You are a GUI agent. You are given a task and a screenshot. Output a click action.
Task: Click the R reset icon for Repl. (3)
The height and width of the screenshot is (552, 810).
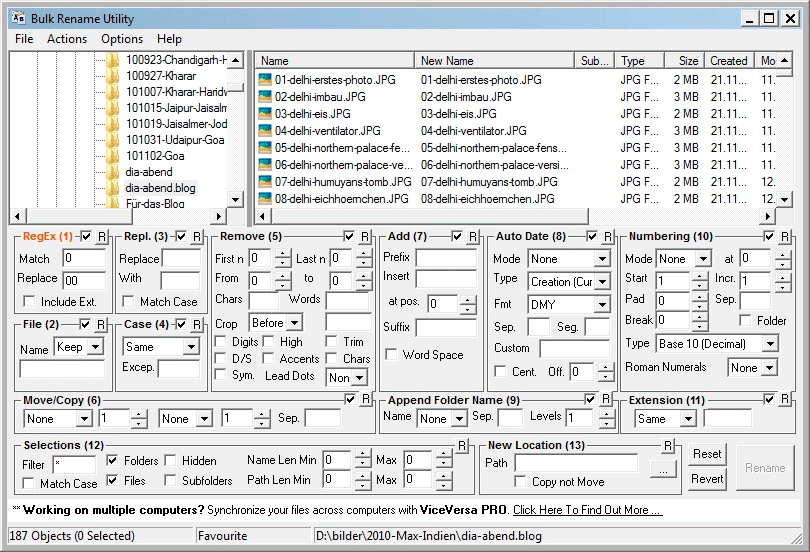point(197,236)
